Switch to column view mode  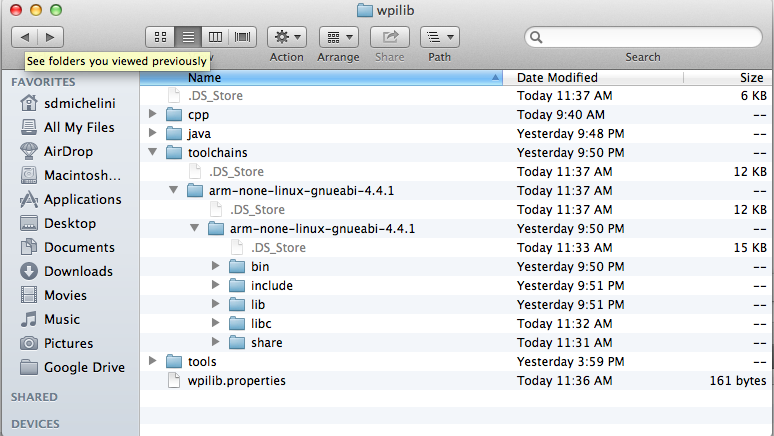214,37
